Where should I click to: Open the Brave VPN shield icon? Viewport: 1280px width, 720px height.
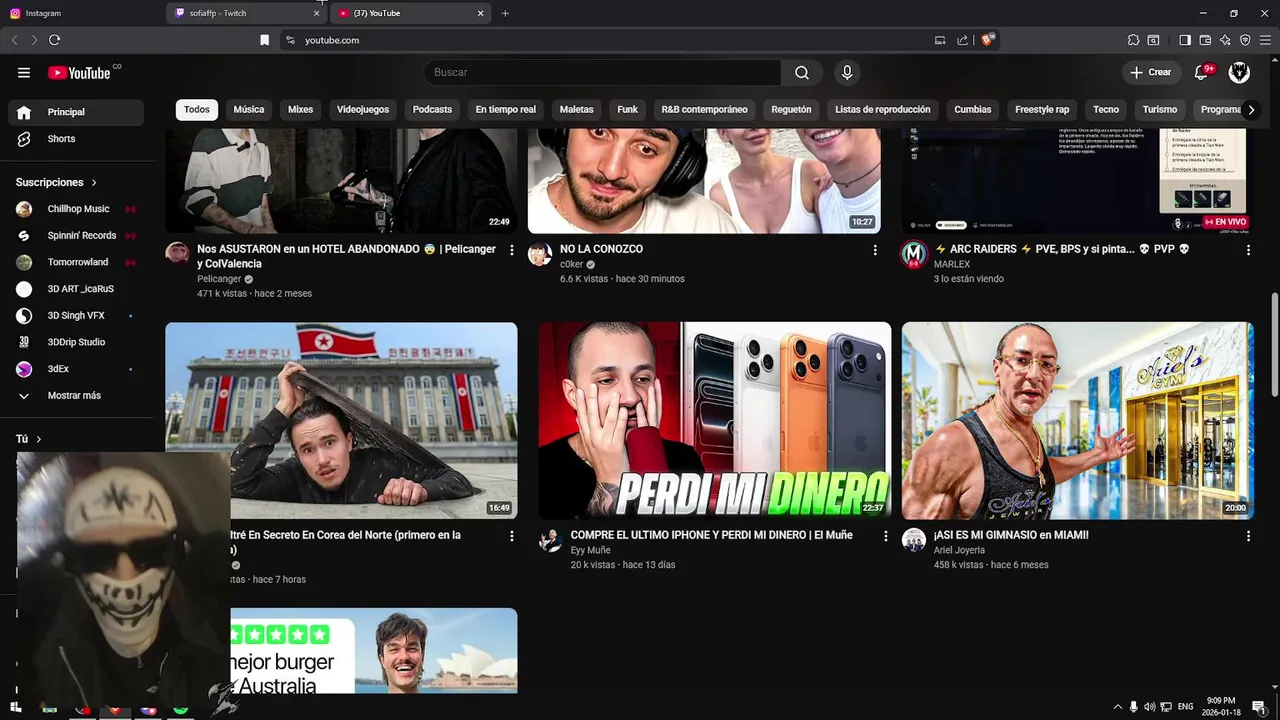[1245, 40]
